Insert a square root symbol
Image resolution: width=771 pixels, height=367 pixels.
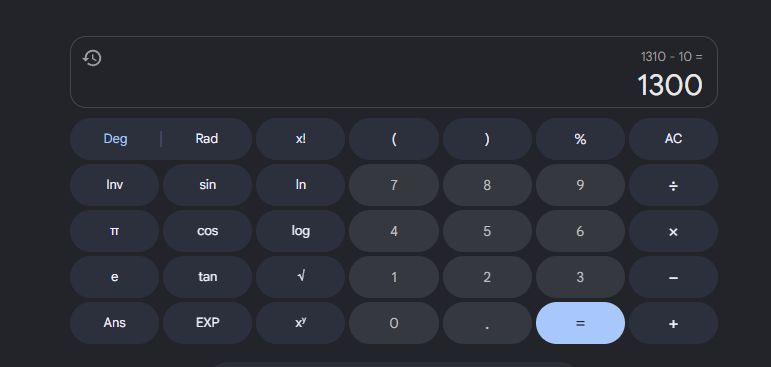[x=300, y=277]
